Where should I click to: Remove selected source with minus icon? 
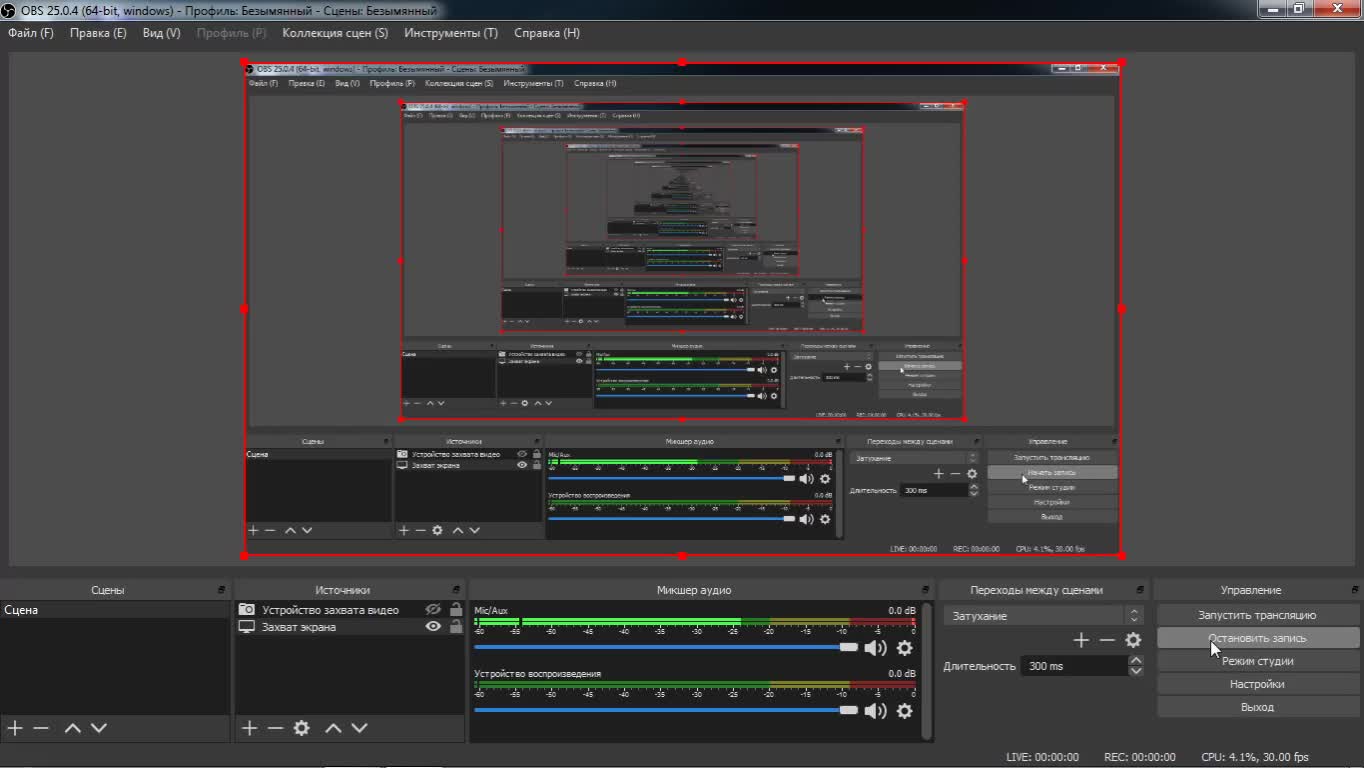click(275, 728)
